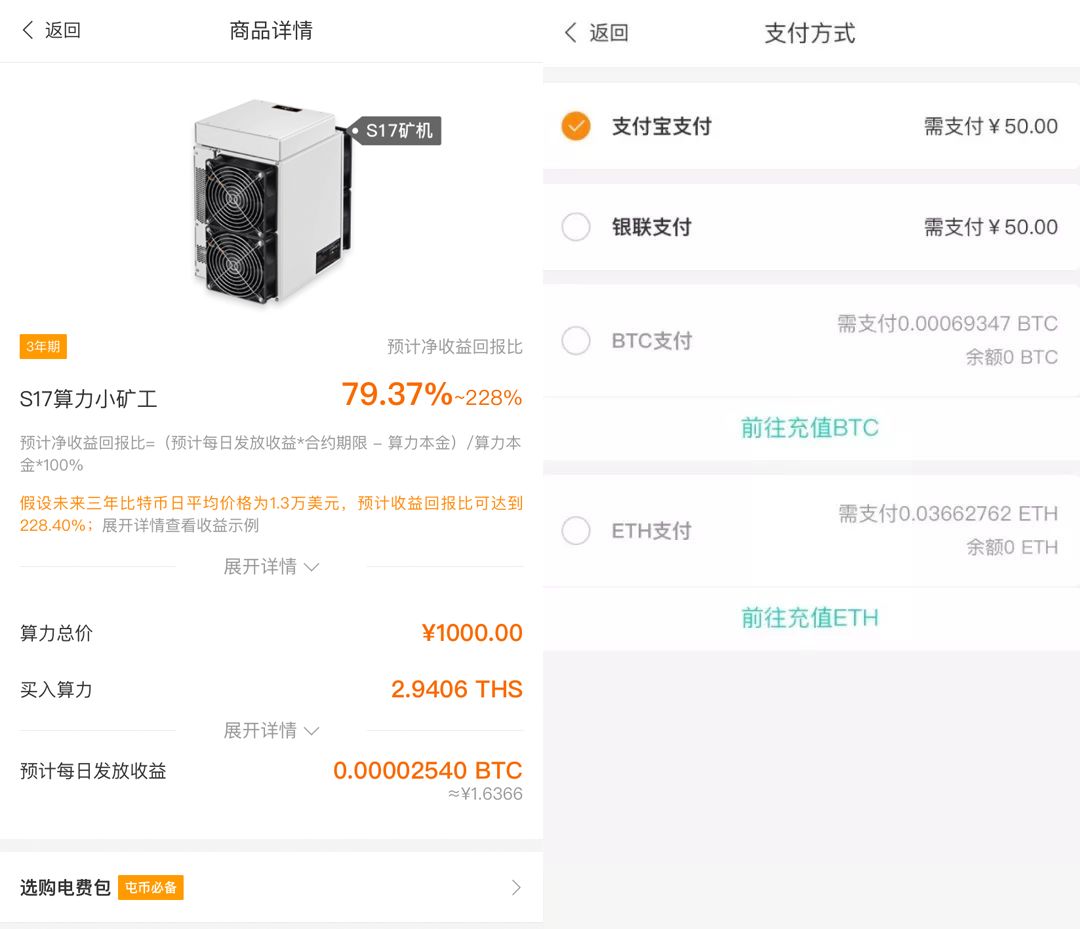Tap back arrow on 支付方式 page
The height and width of the screenshot is (929, 1080).
click(570, 32)
